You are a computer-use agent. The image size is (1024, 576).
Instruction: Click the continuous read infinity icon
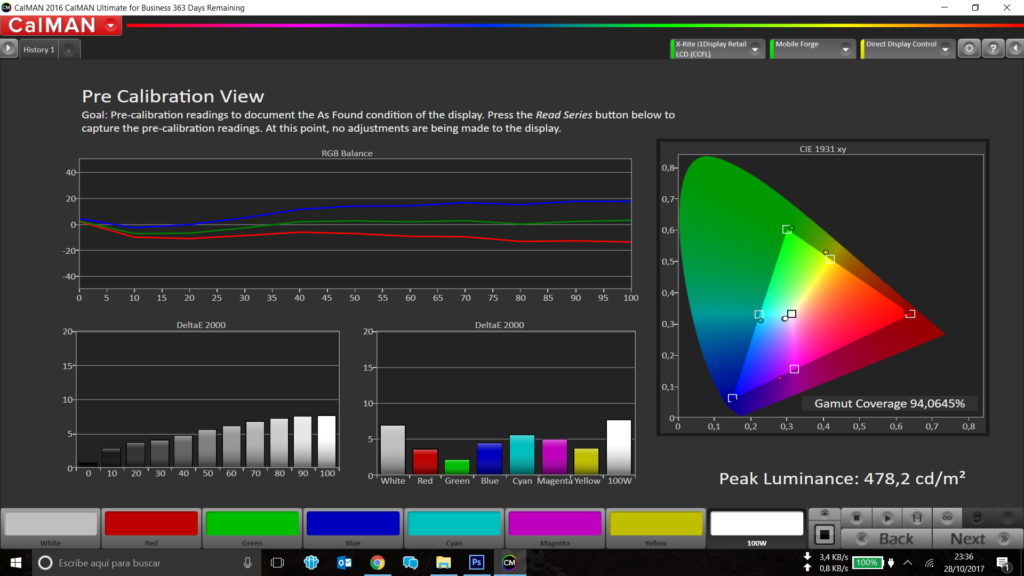pyautogui.click(x=947, y=517)
